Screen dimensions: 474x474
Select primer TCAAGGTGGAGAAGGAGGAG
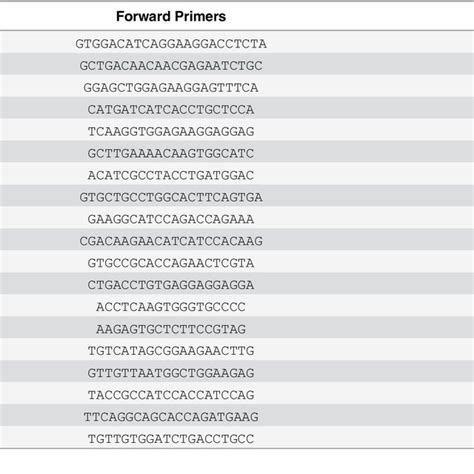171,131
